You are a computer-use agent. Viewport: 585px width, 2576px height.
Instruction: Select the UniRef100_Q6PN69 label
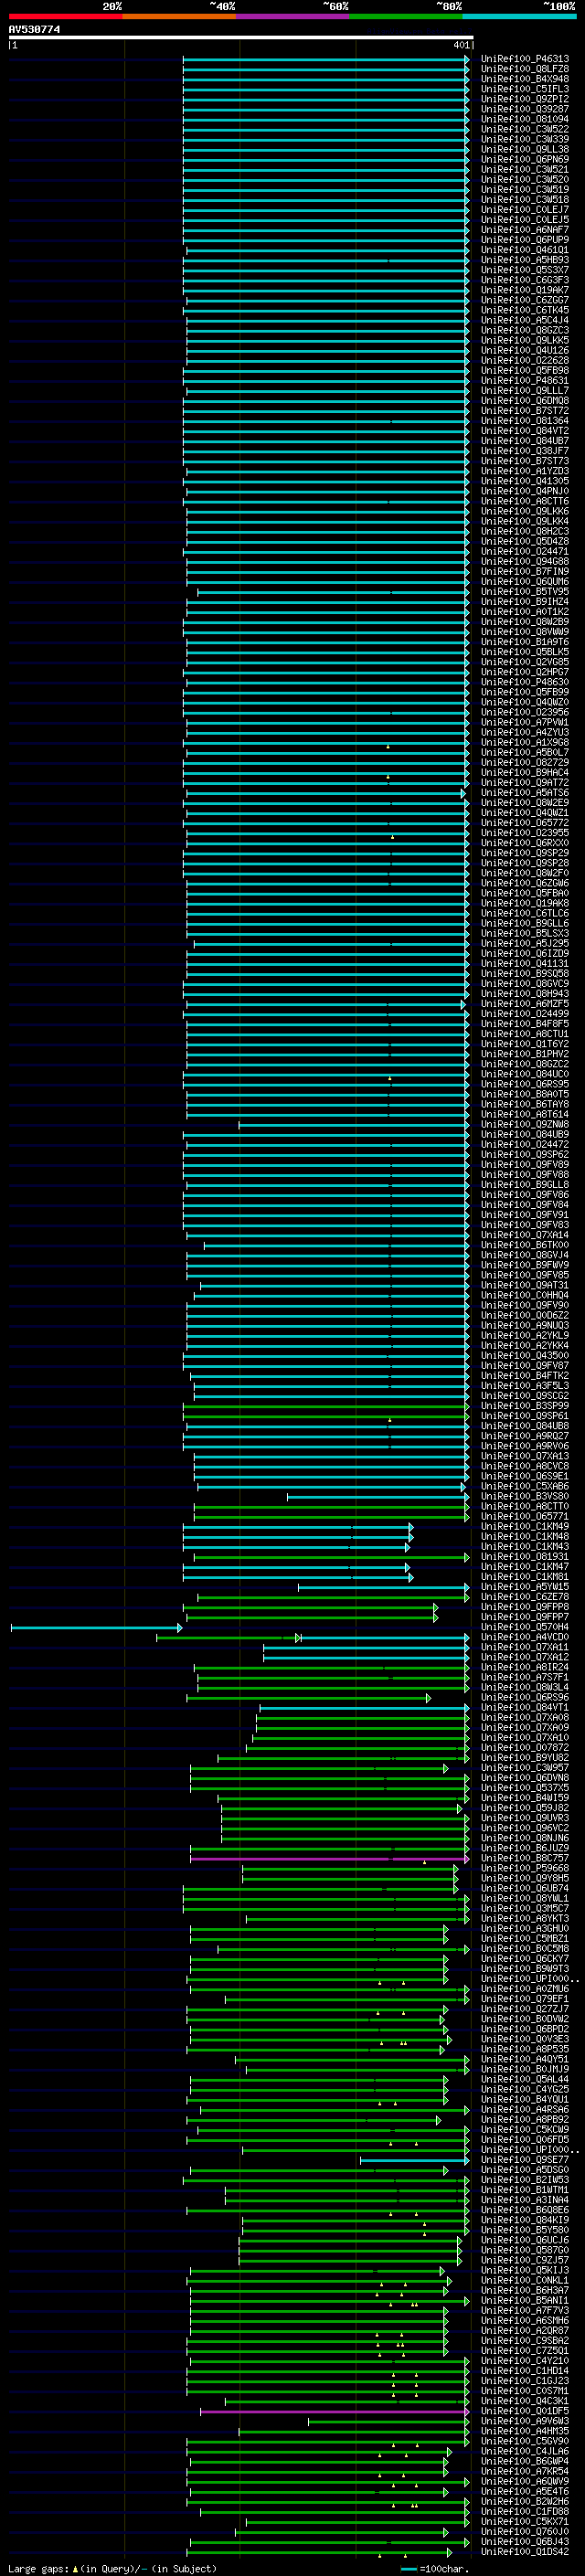point(524,159)
